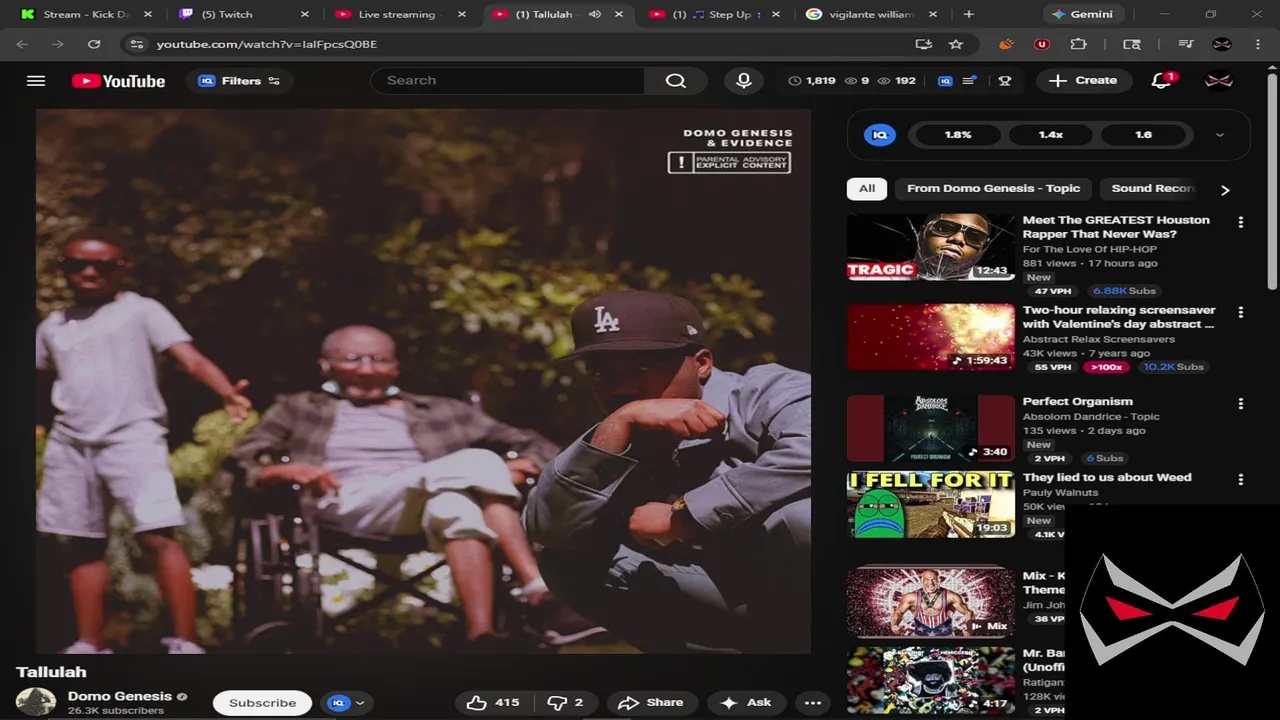Switch to the vigilante william browser tab
This screenshot has width=1280, height=720.
click(x=871, y=14)
